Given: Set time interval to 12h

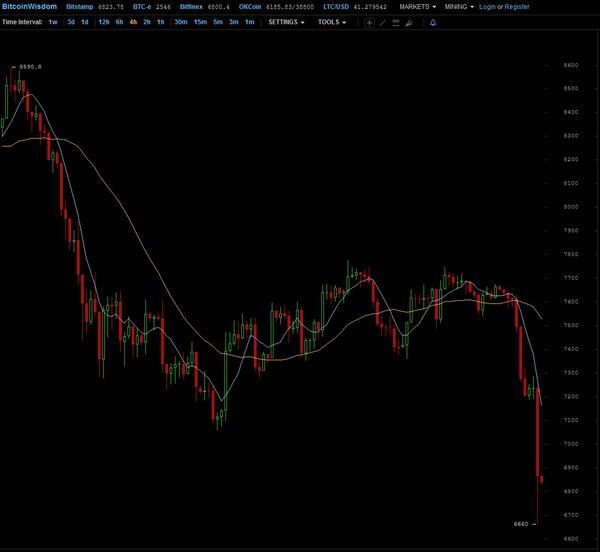Looking at the screenshot, I should pos(104,22).
